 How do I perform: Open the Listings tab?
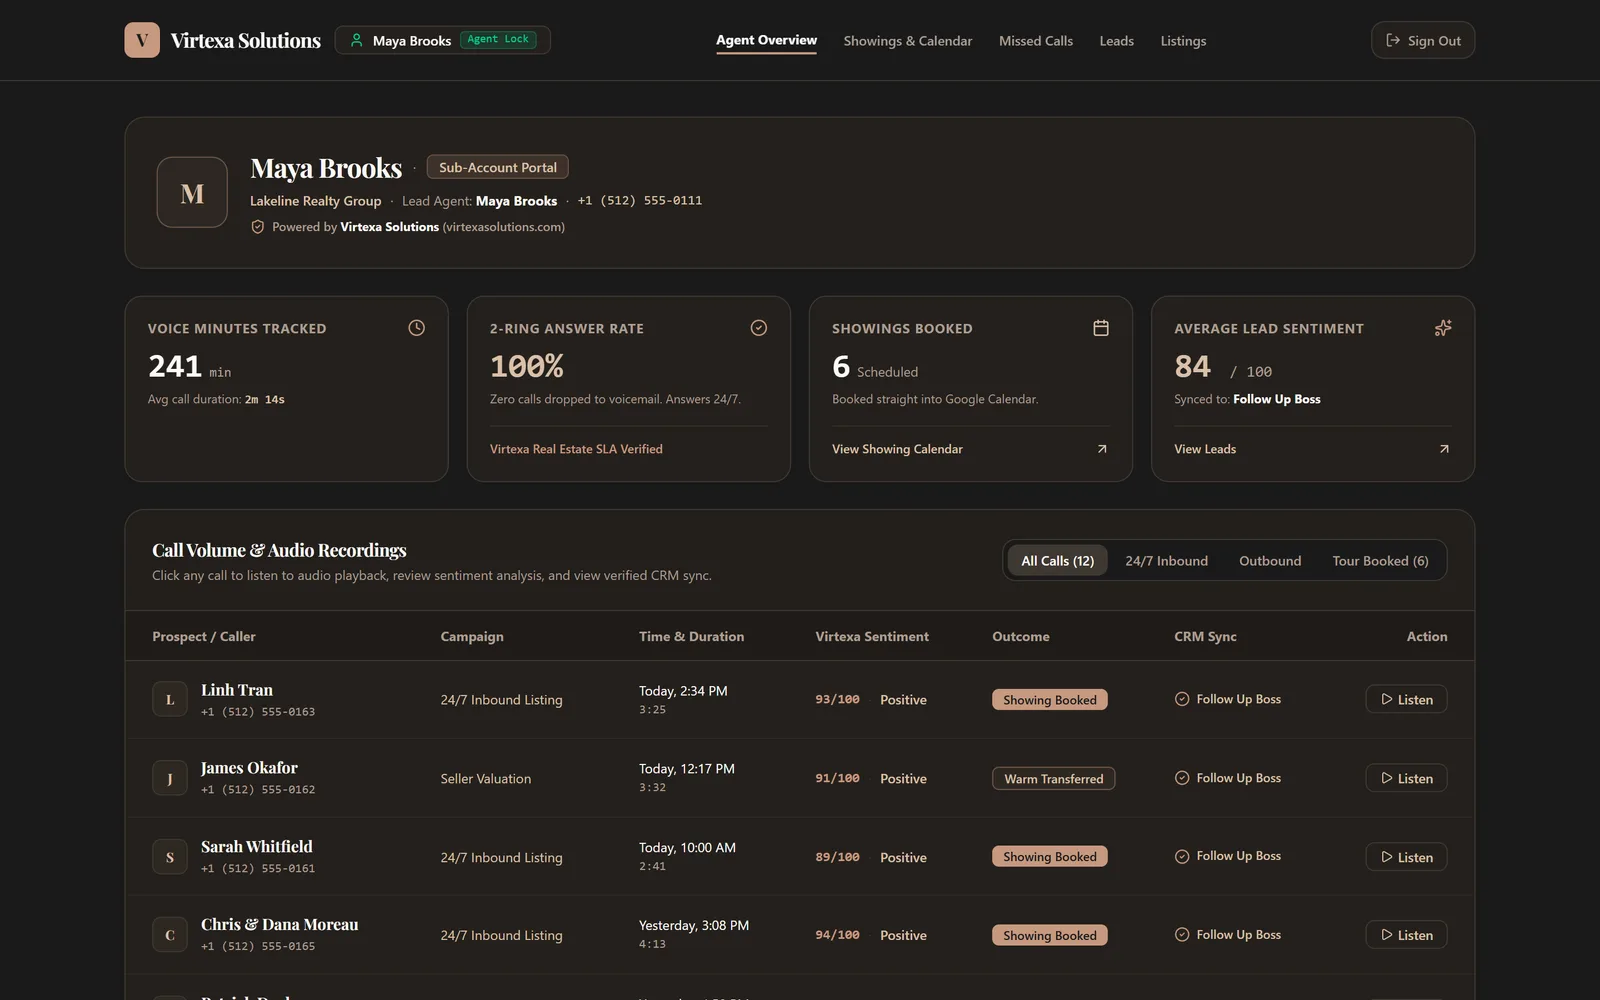(x=1183, y=41)
